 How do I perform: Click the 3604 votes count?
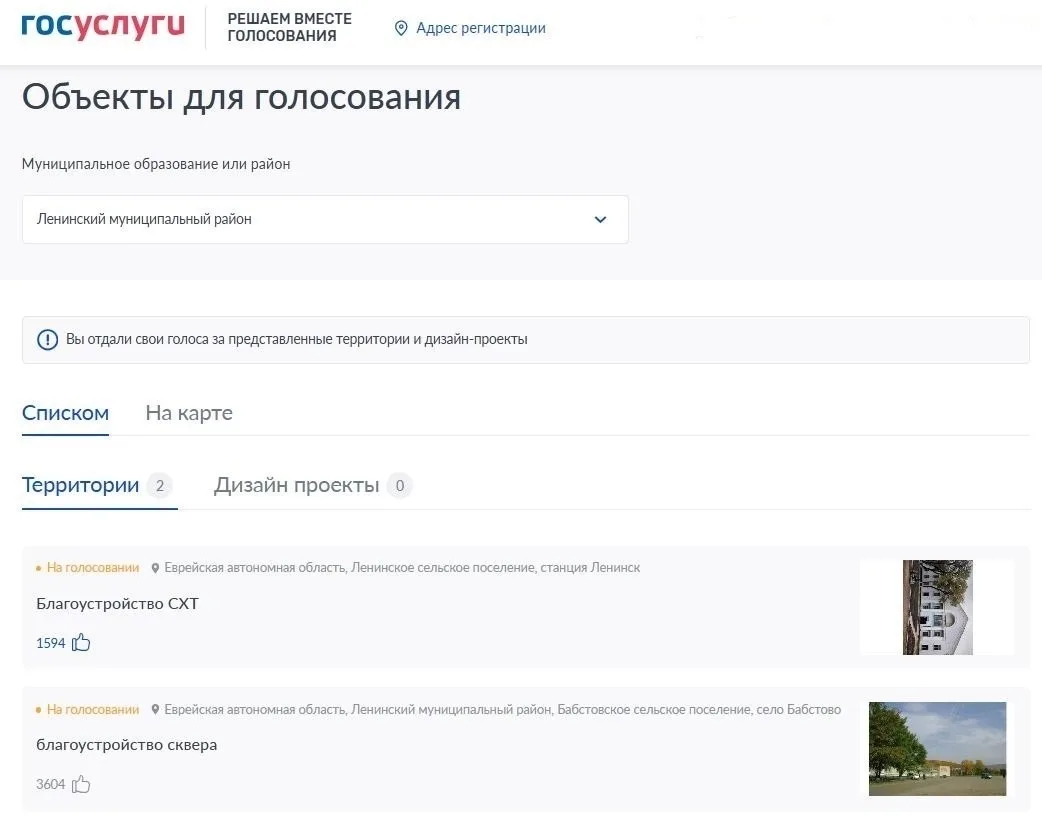[x=51, y=784]
